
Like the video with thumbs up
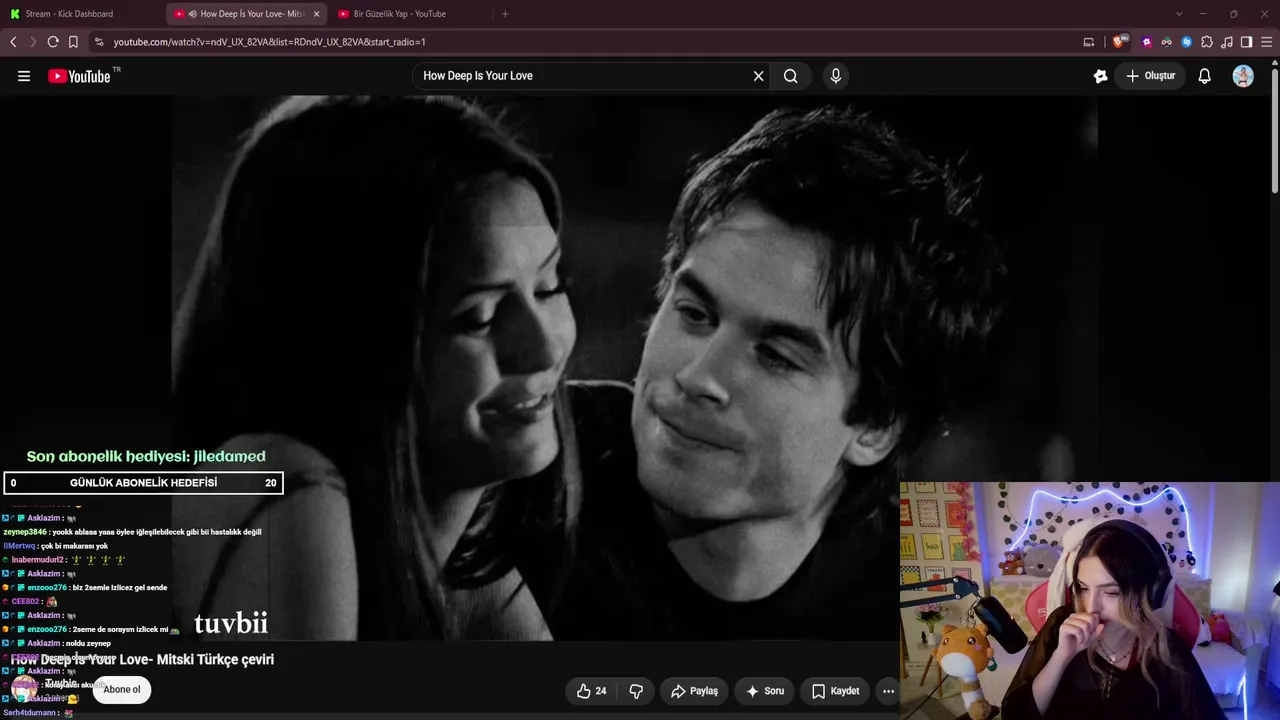click(592, 691)
